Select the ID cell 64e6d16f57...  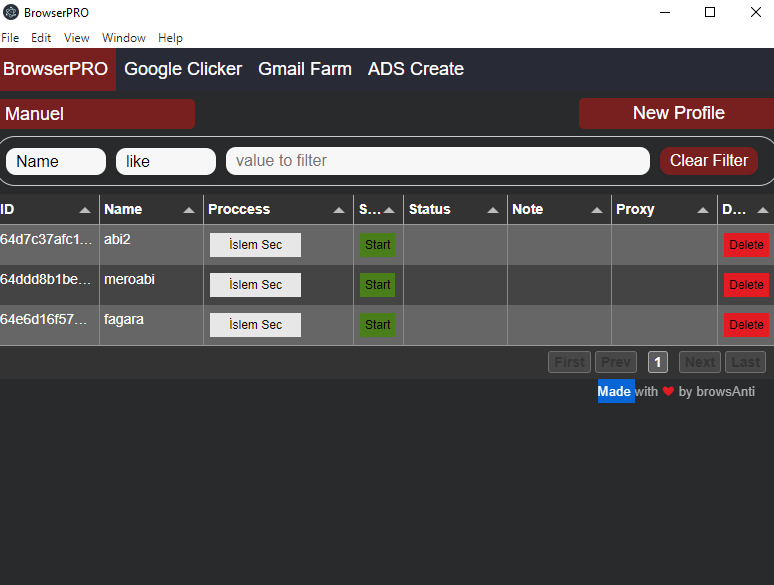click(49, 325)
